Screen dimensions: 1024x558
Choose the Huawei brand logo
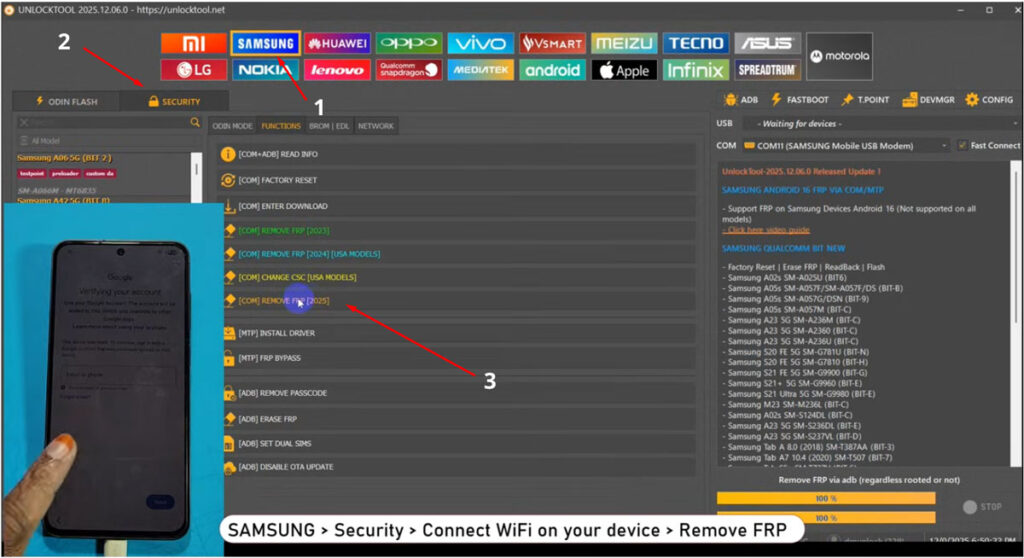(337, 44)
